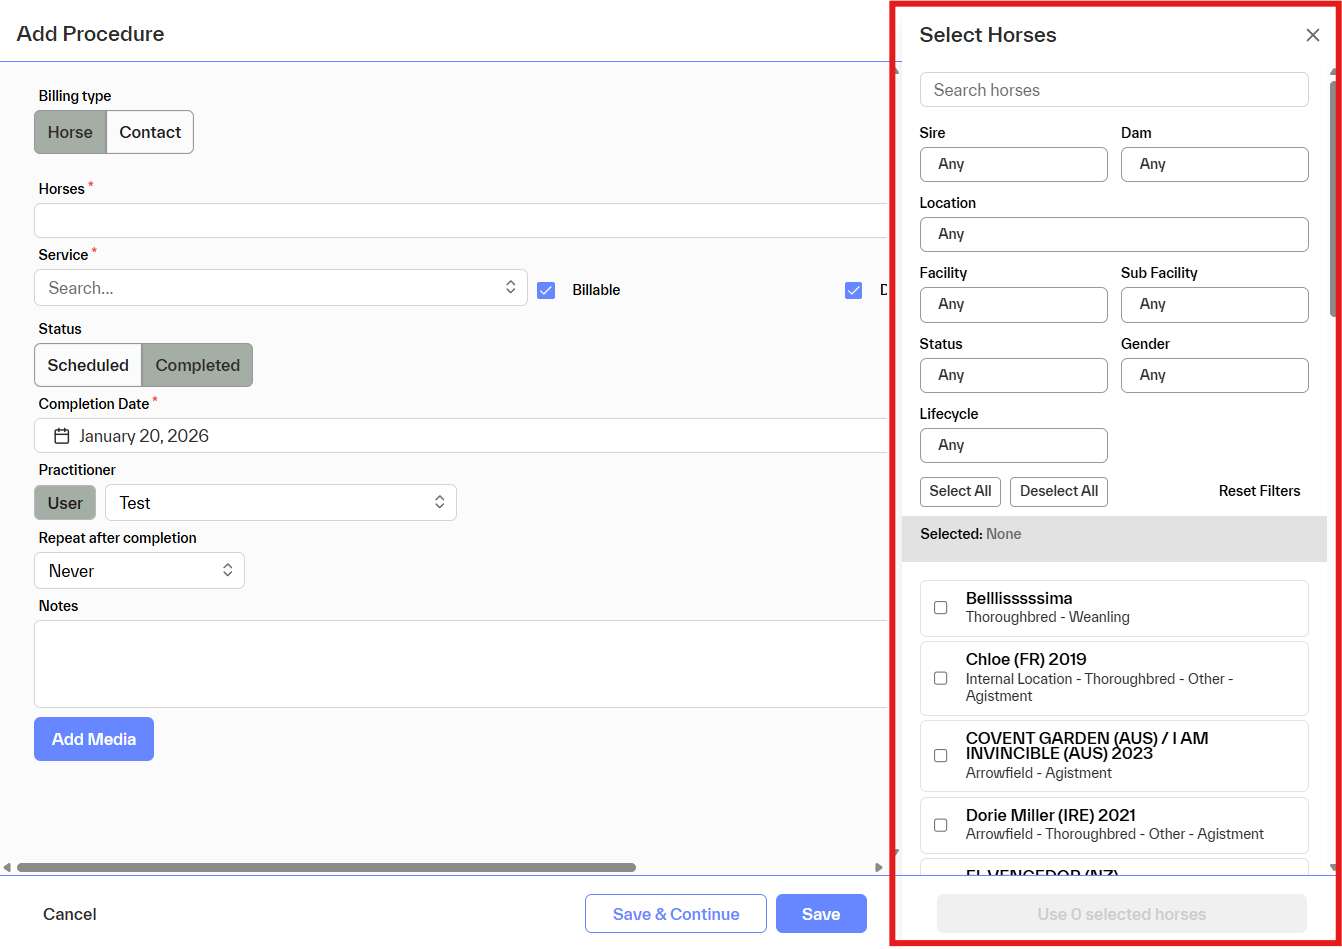Click the horizontal scrollbar of the form
The height and width of the screenshot is (949, 1342).
point(326,867)
